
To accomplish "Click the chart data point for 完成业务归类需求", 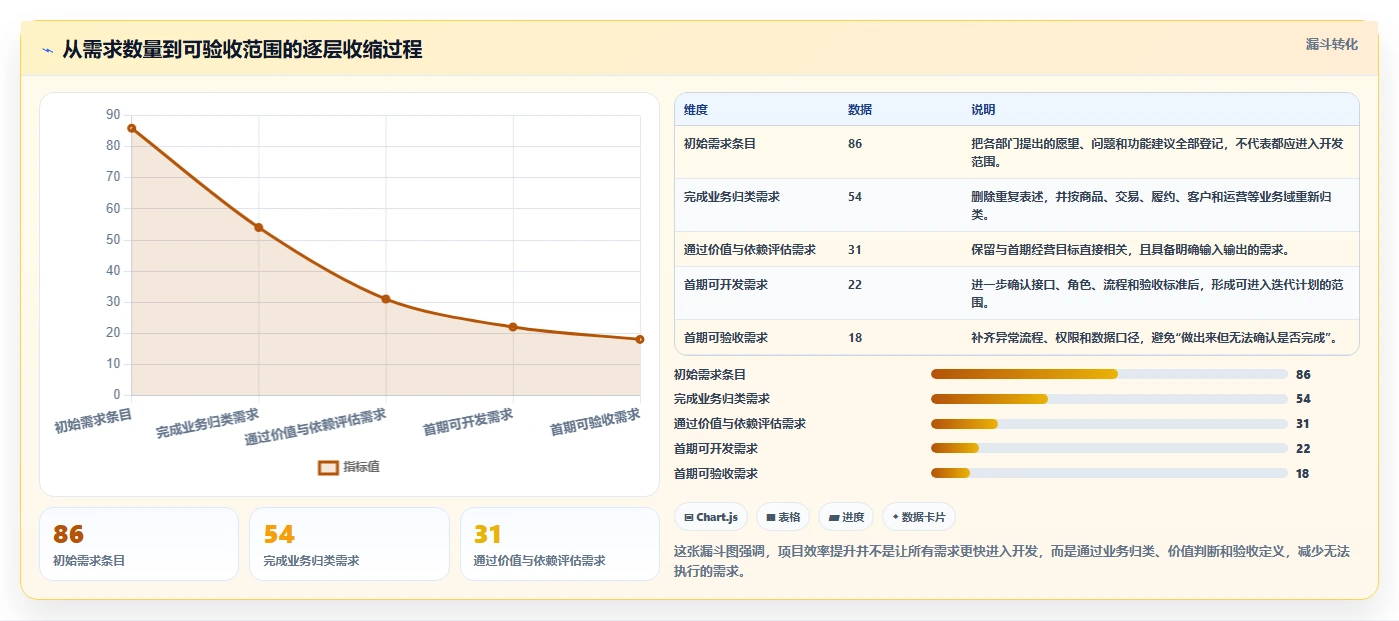I will (x=258, y=227).
